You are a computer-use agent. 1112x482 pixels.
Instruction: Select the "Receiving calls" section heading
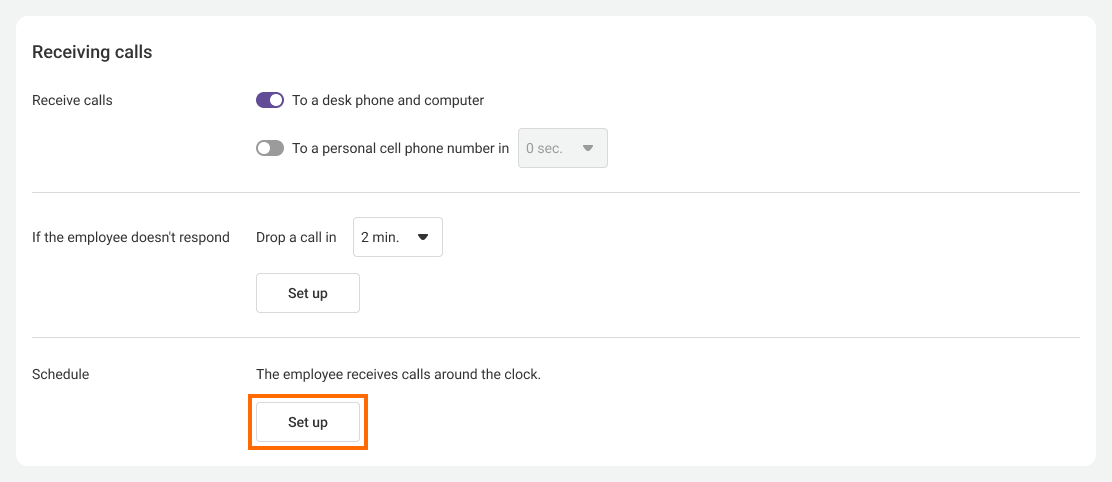tap(92, 52)
